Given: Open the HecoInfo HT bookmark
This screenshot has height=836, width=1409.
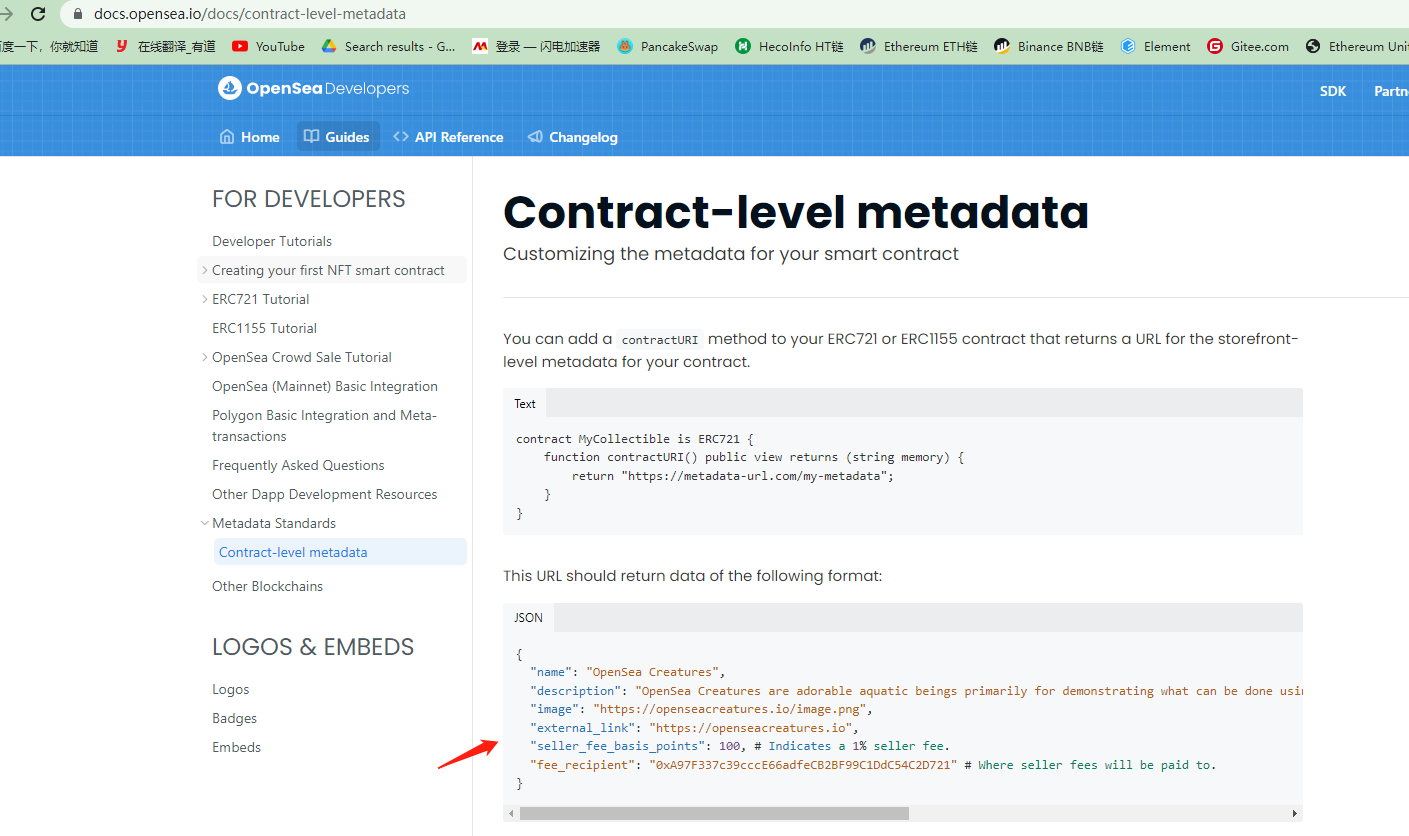Looking at the screenshot, I should pos(789,46).
